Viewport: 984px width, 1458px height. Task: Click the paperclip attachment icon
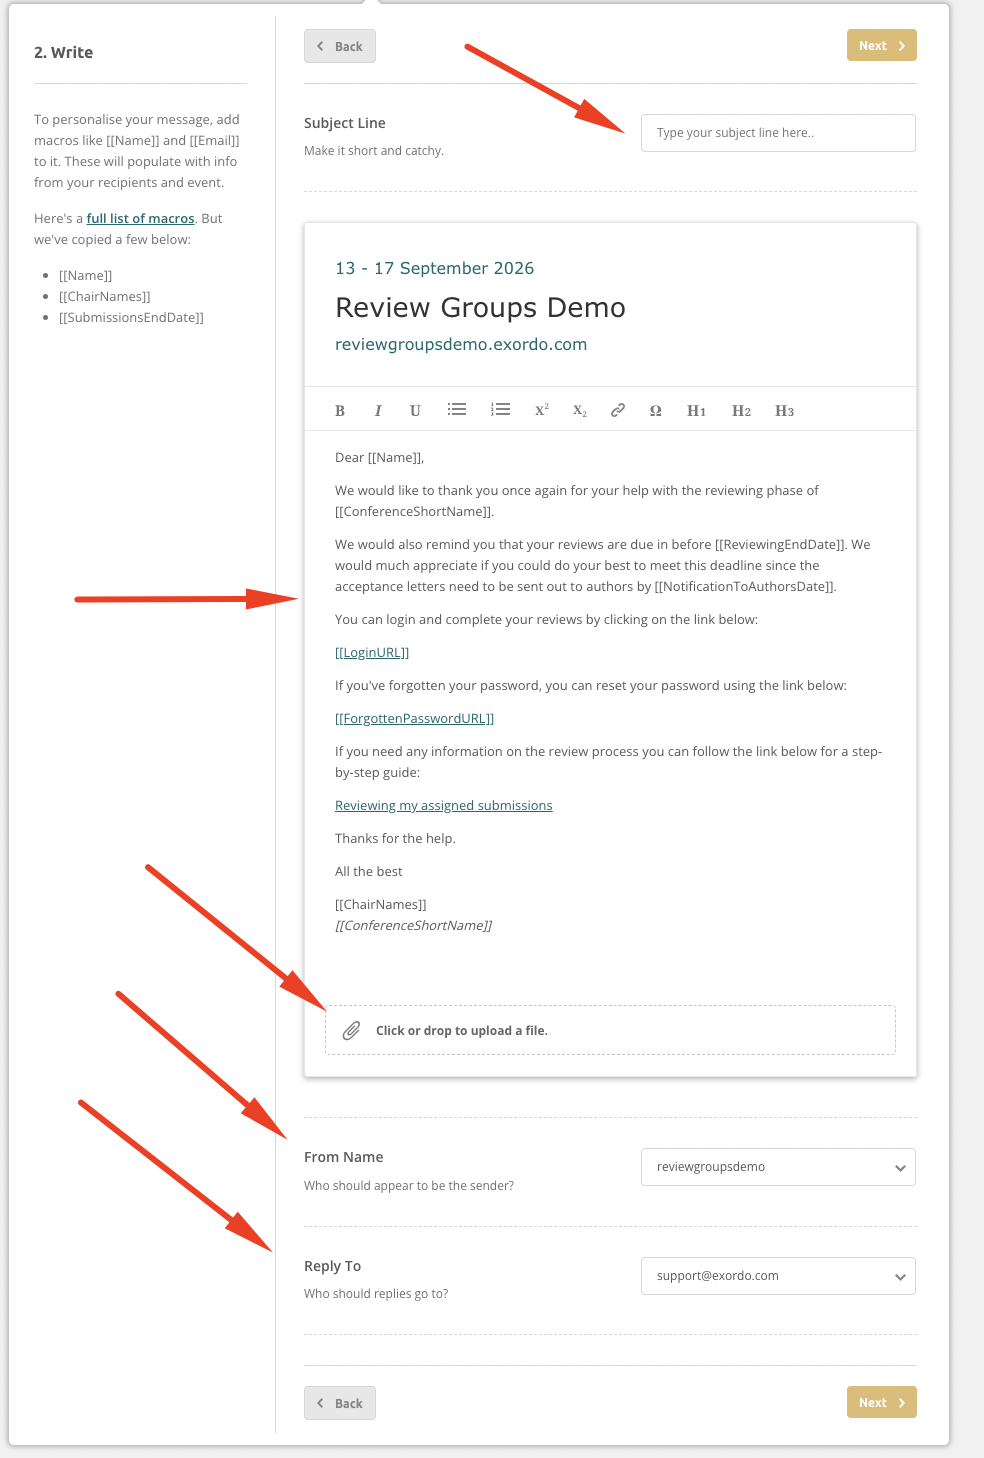point(352,1031)
